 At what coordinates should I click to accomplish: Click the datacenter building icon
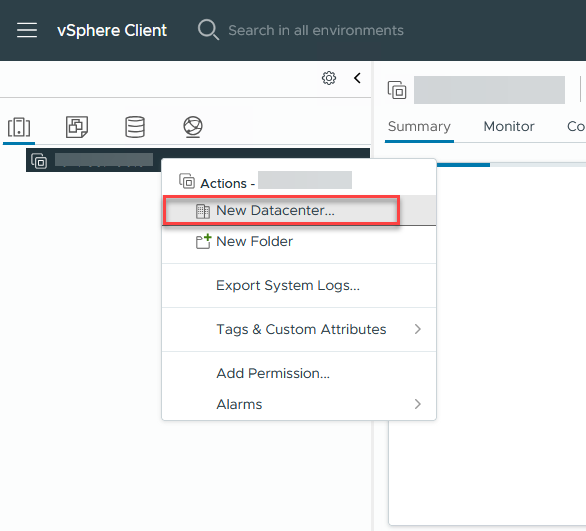tap(203, 211)
